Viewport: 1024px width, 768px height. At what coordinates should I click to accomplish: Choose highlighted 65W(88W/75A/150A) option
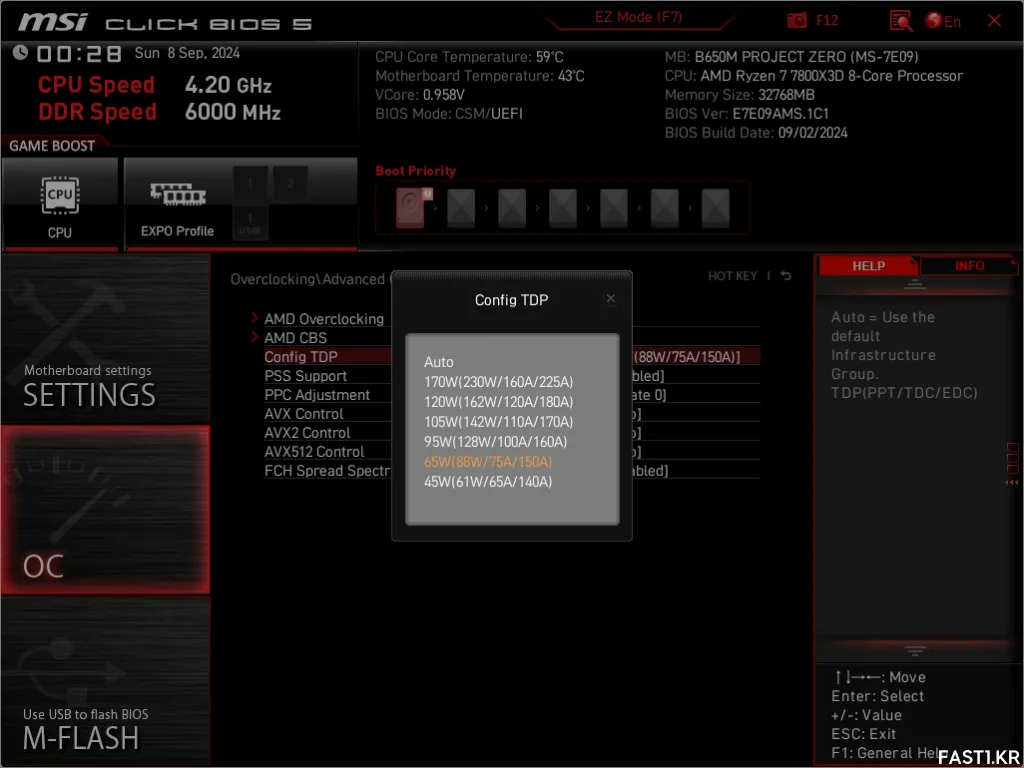coord(488,462)
